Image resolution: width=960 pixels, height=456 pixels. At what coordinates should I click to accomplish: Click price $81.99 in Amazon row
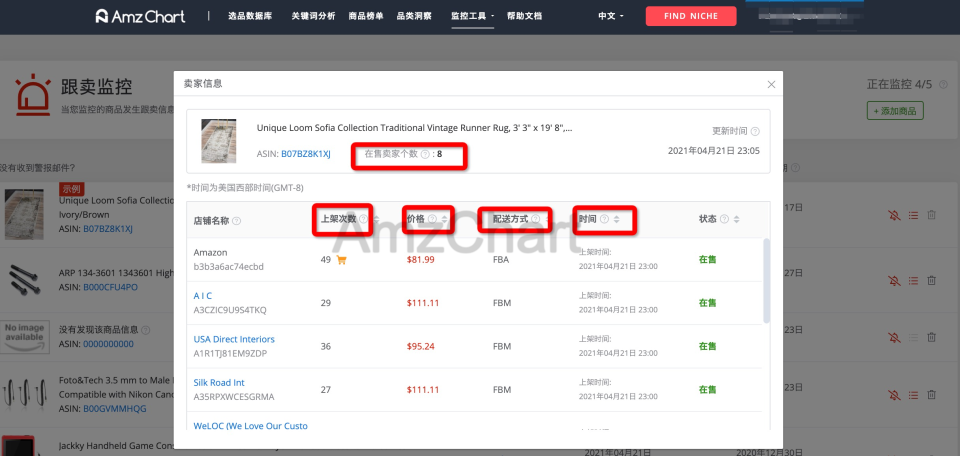point(421,260)
